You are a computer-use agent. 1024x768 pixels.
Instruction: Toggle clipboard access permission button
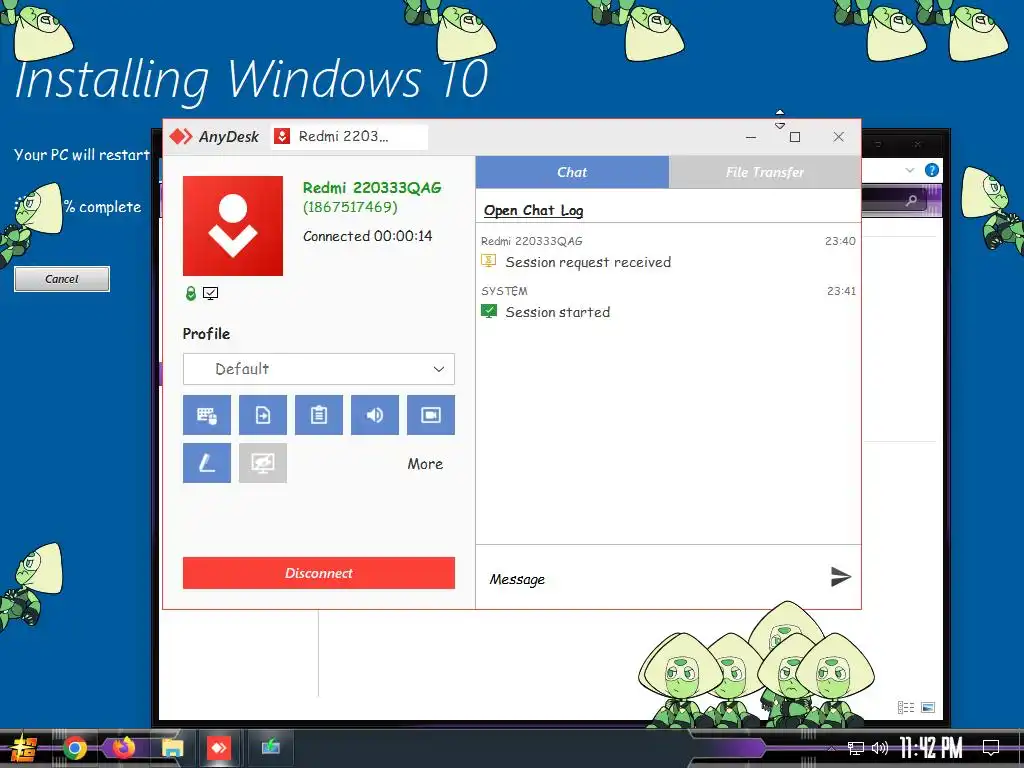(319, 415)
